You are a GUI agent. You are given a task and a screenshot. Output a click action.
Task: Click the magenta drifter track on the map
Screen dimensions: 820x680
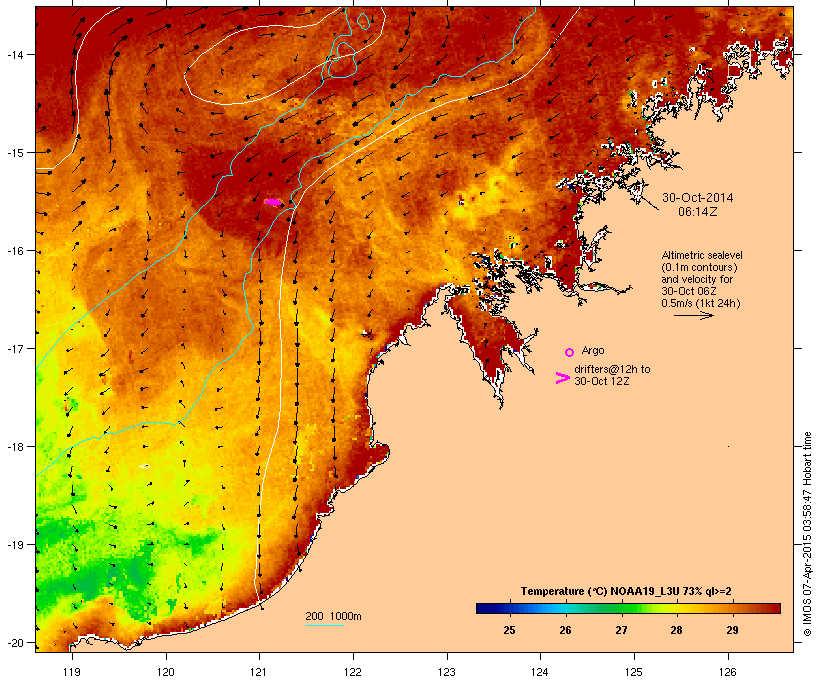click(273, 202)
